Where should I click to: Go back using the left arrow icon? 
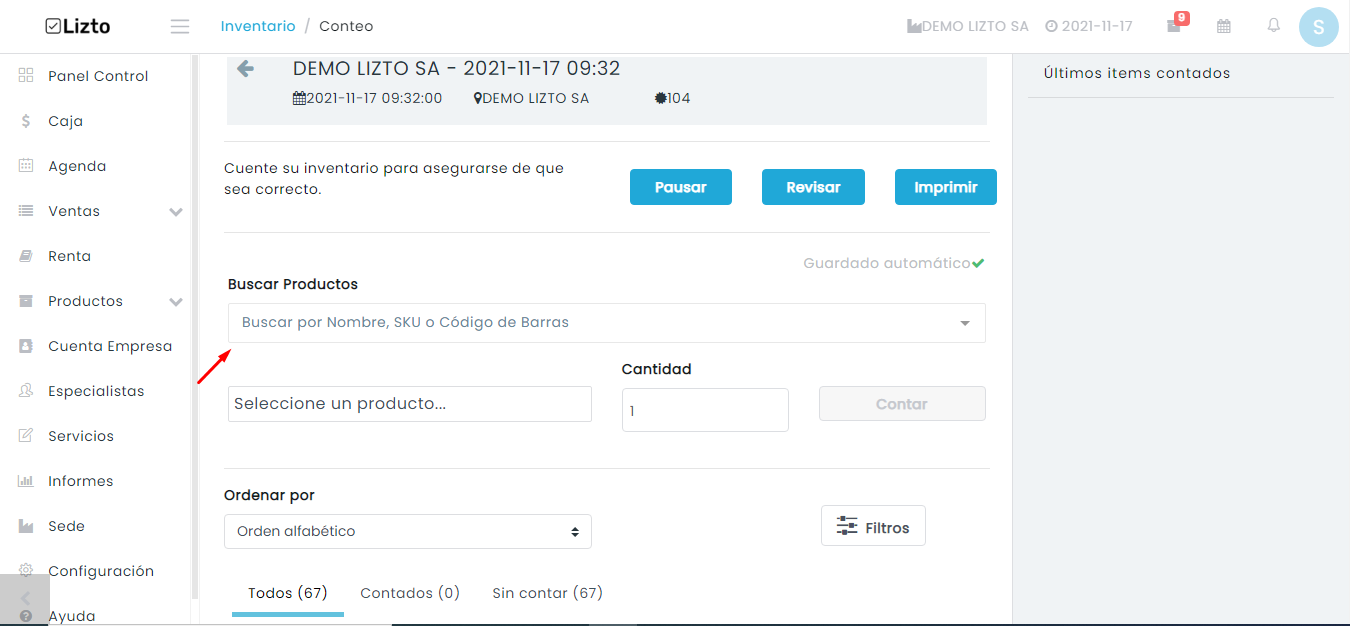[245, 69]
